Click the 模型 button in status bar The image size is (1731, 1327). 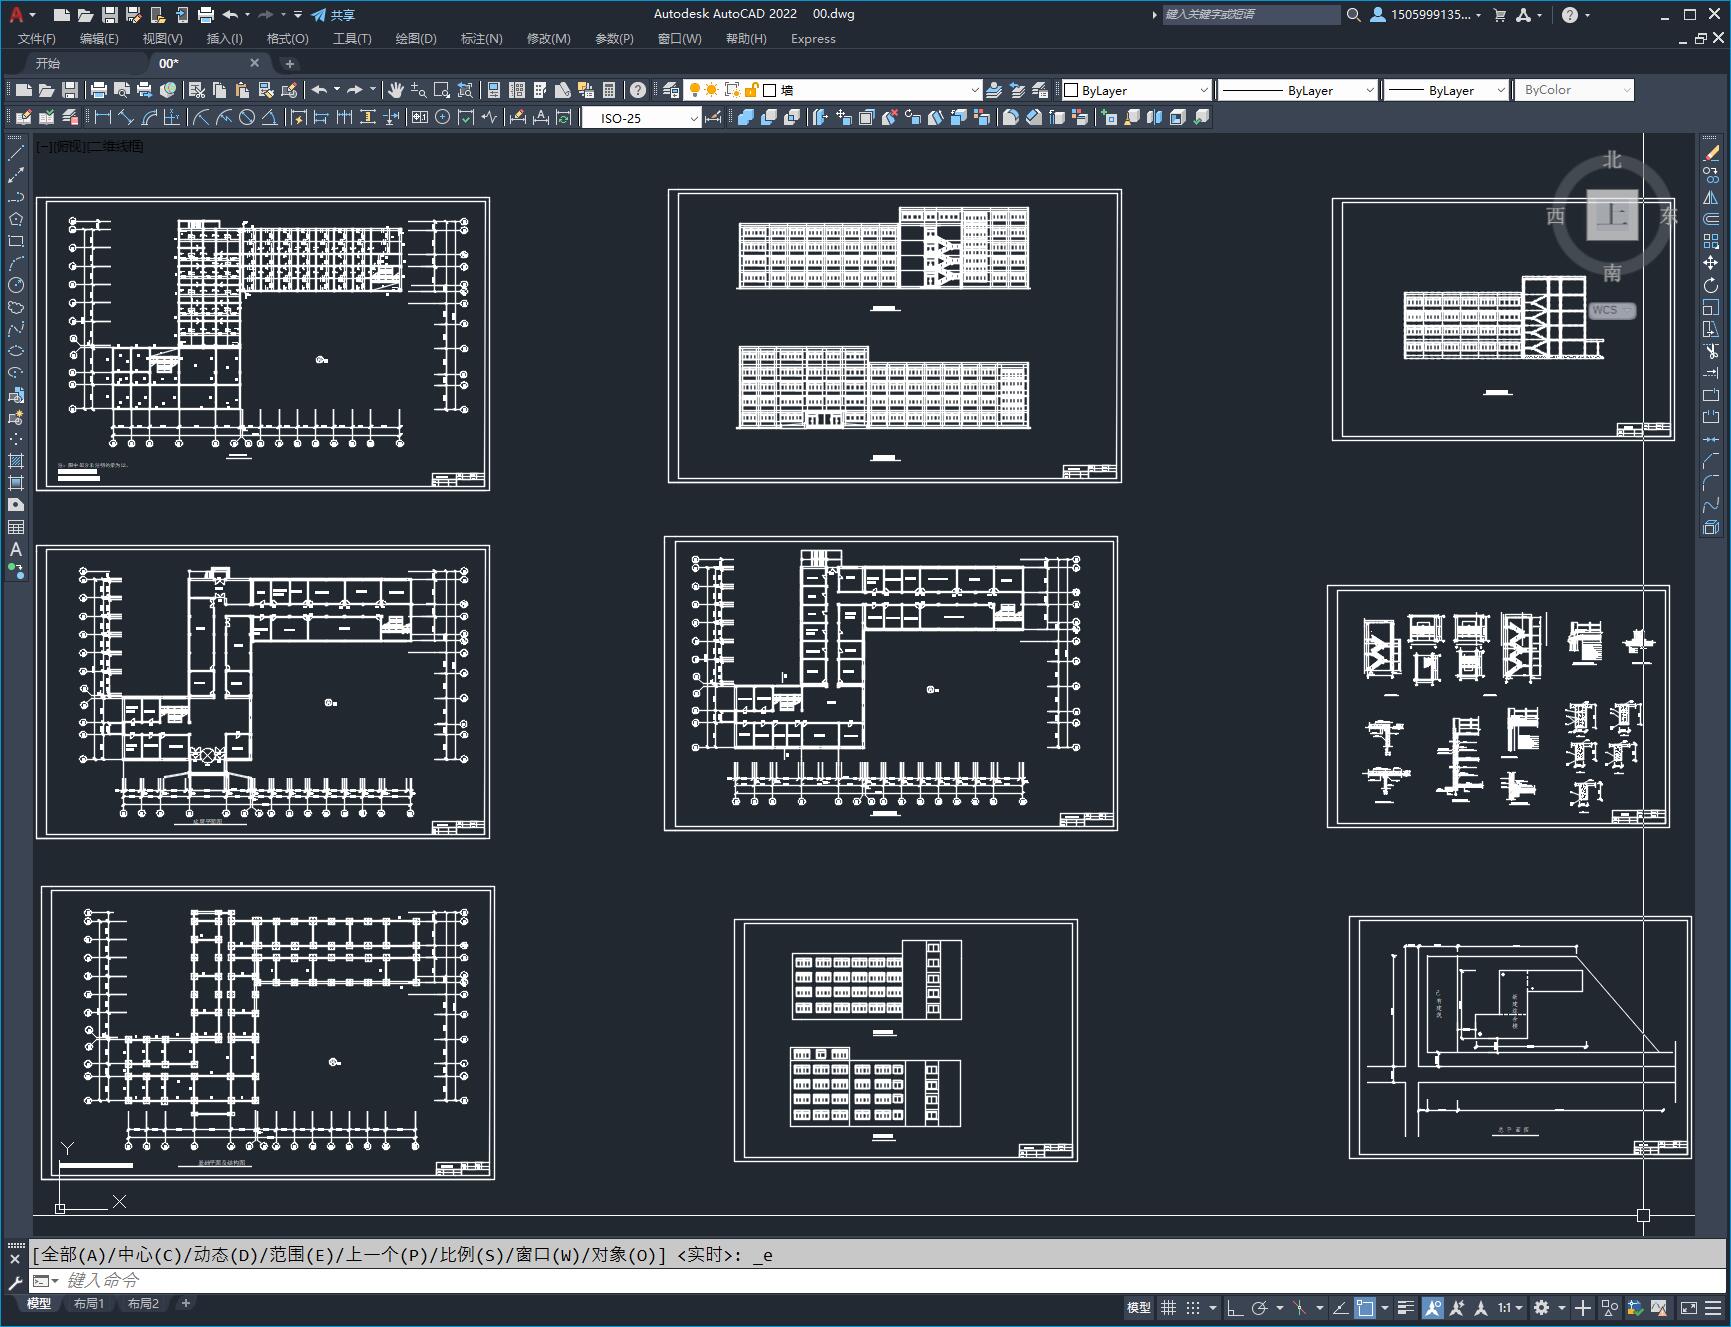click(1139, 1307)
